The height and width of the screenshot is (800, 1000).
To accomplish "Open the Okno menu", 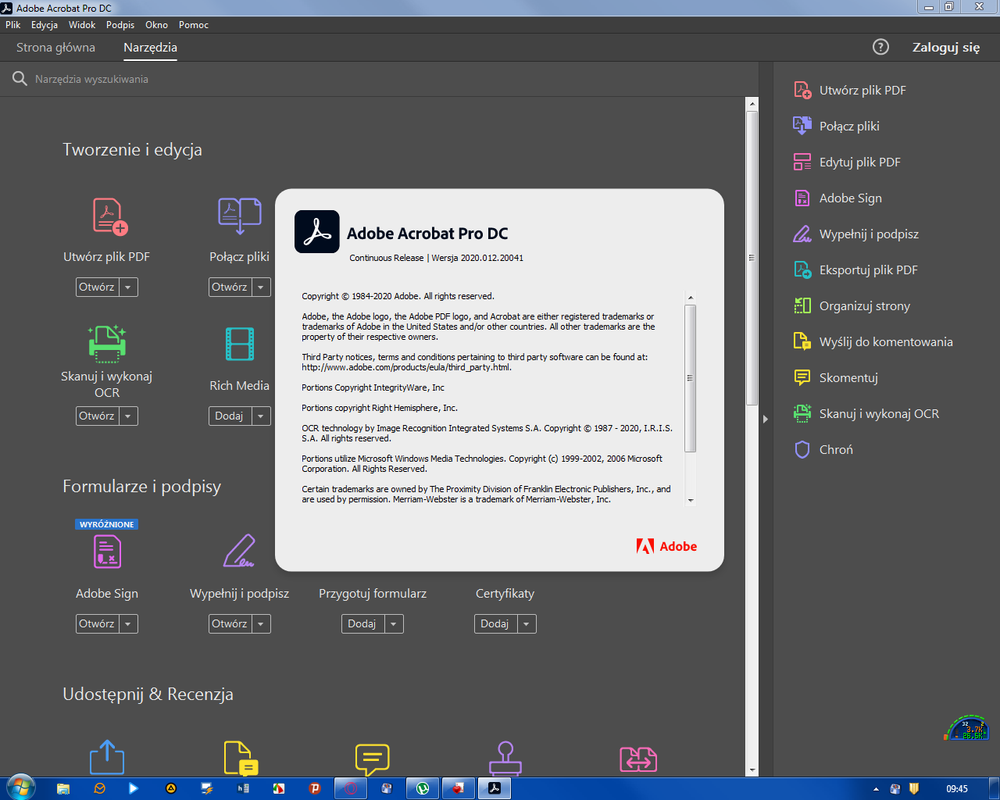I will [156, 25].
